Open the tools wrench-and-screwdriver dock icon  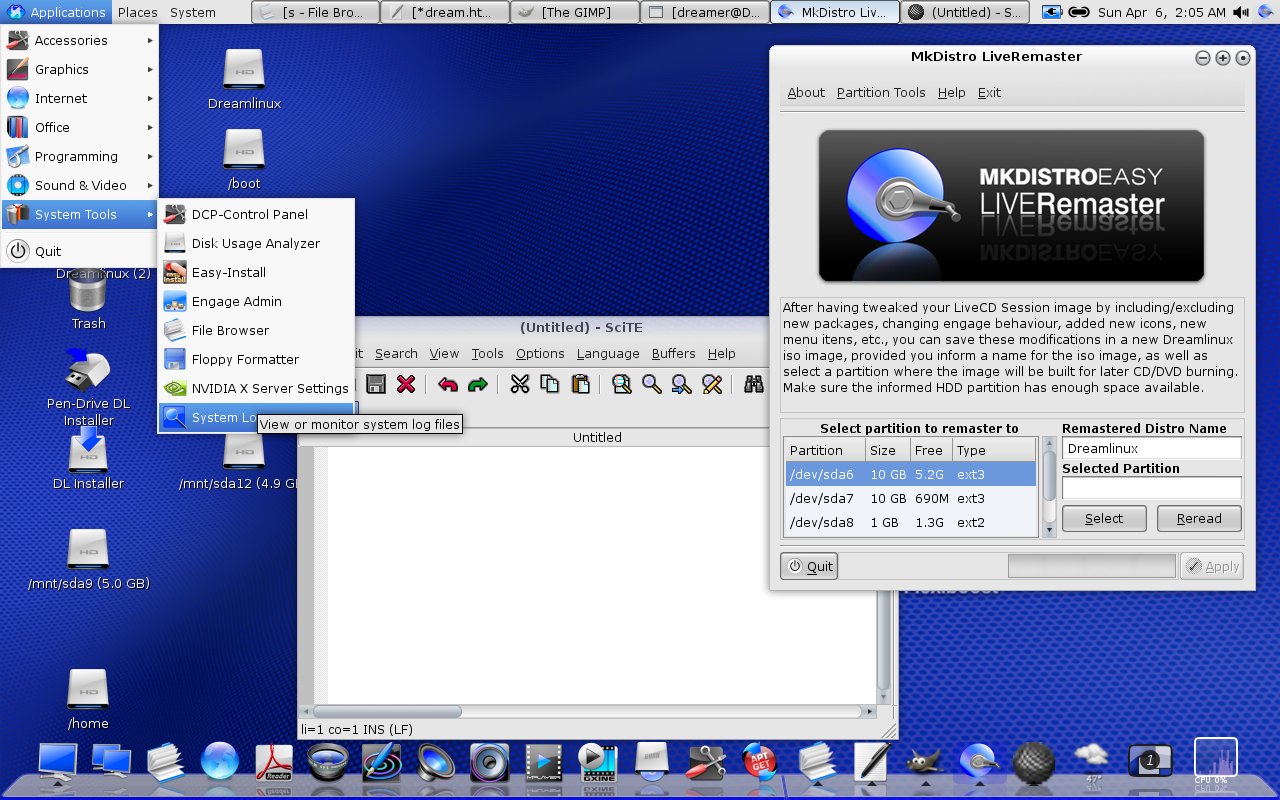coord(706,762)
